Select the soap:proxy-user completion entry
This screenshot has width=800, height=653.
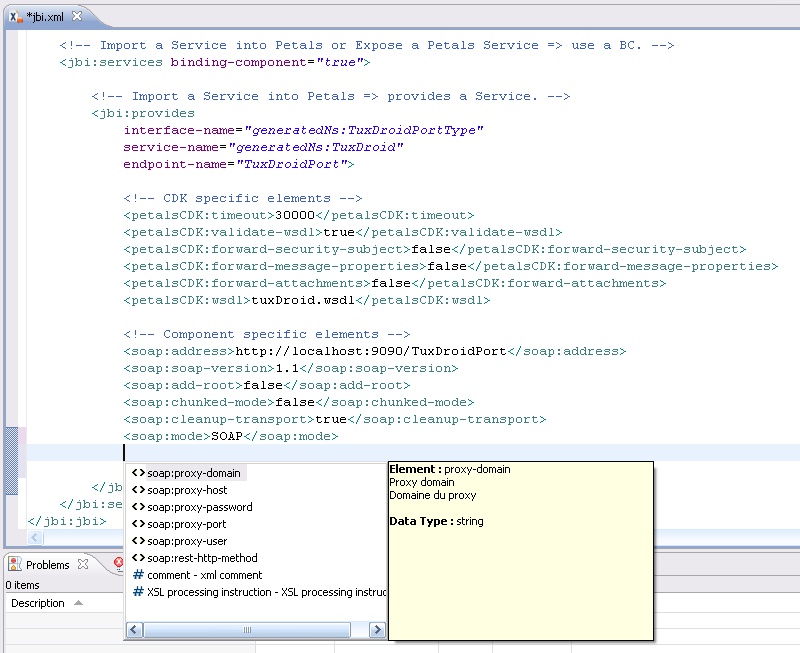pos(187,541)
